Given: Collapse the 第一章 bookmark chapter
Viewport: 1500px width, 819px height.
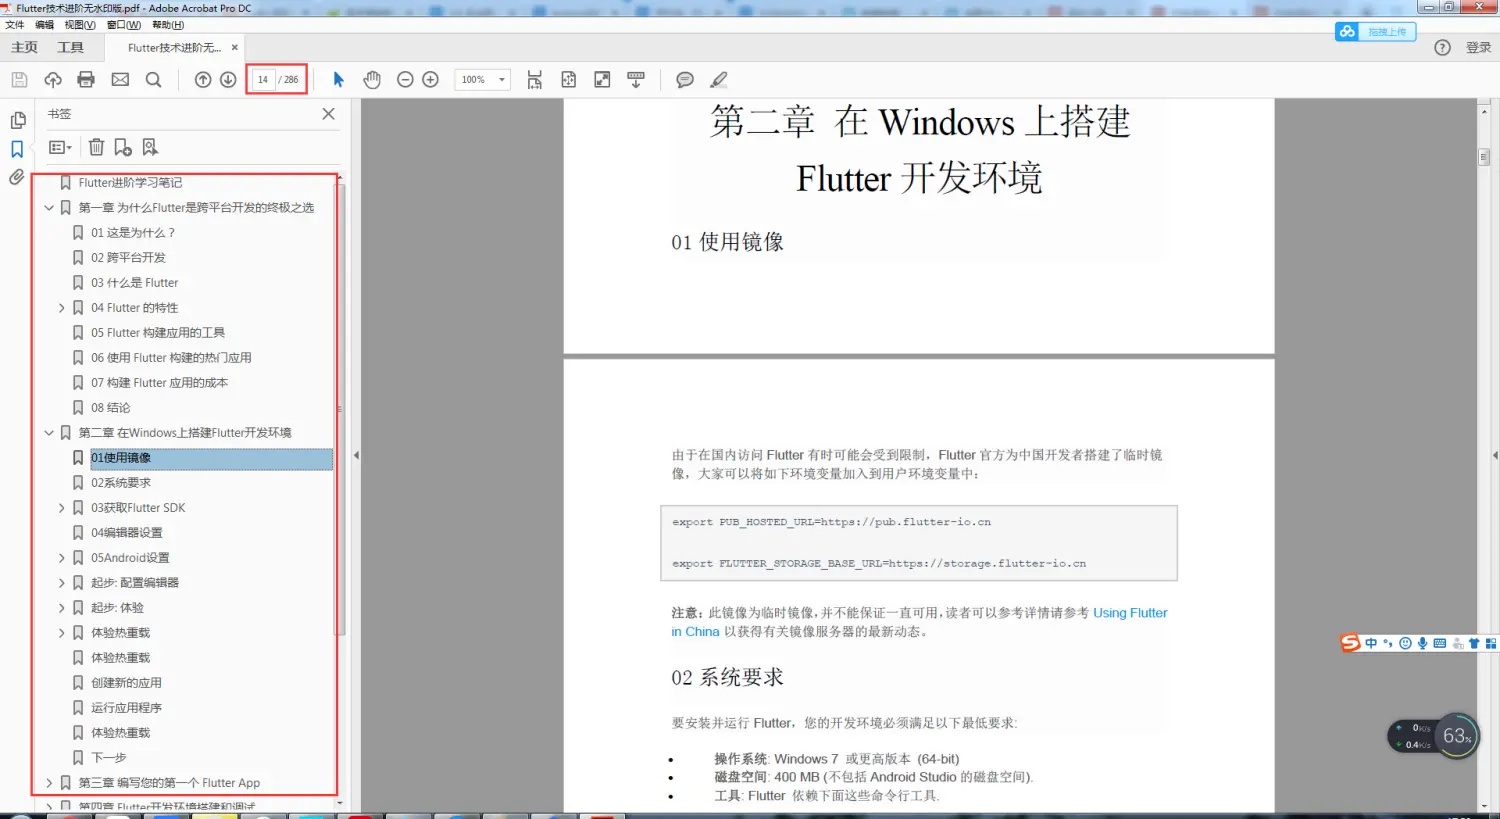Looking at the screenshot, I should click(x=49, y=208).
